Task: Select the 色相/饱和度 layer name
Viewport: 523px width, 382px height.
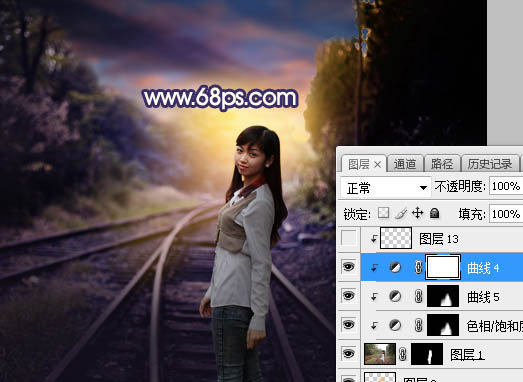Action: click(x=495, y=326)
